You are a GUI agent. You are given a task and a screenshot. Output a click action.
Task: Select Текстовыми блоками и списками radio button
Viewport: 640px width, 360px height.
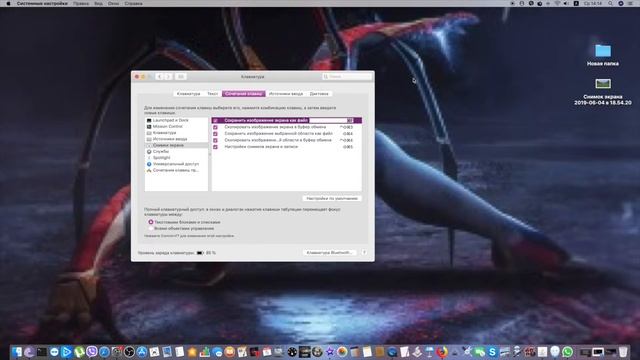click(151, 222)
